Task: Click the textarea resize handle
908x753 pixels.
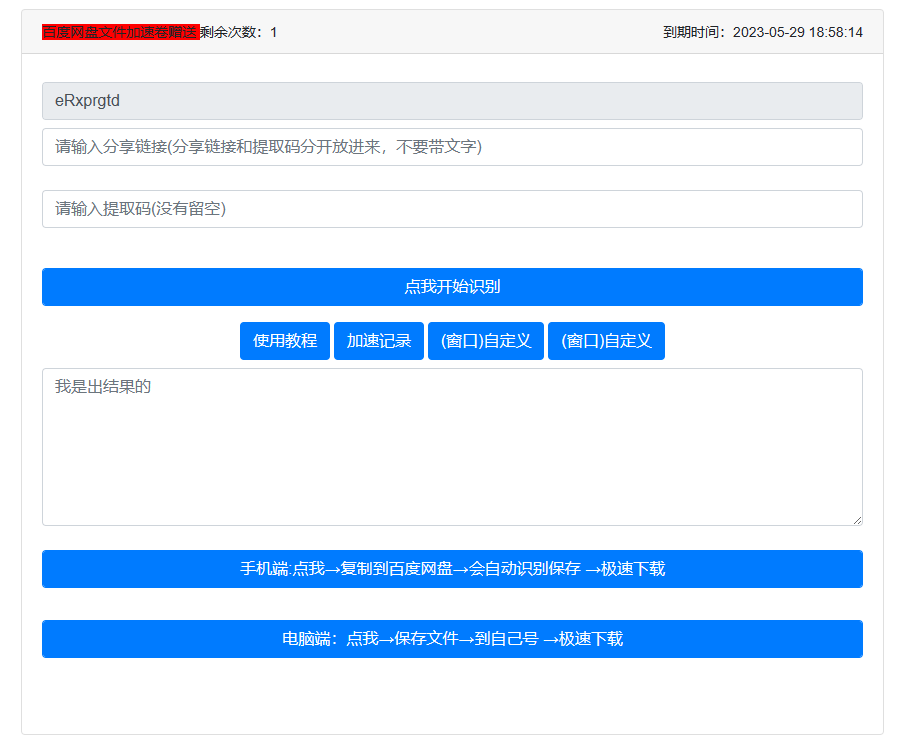Action: click(x=858, y=519)
